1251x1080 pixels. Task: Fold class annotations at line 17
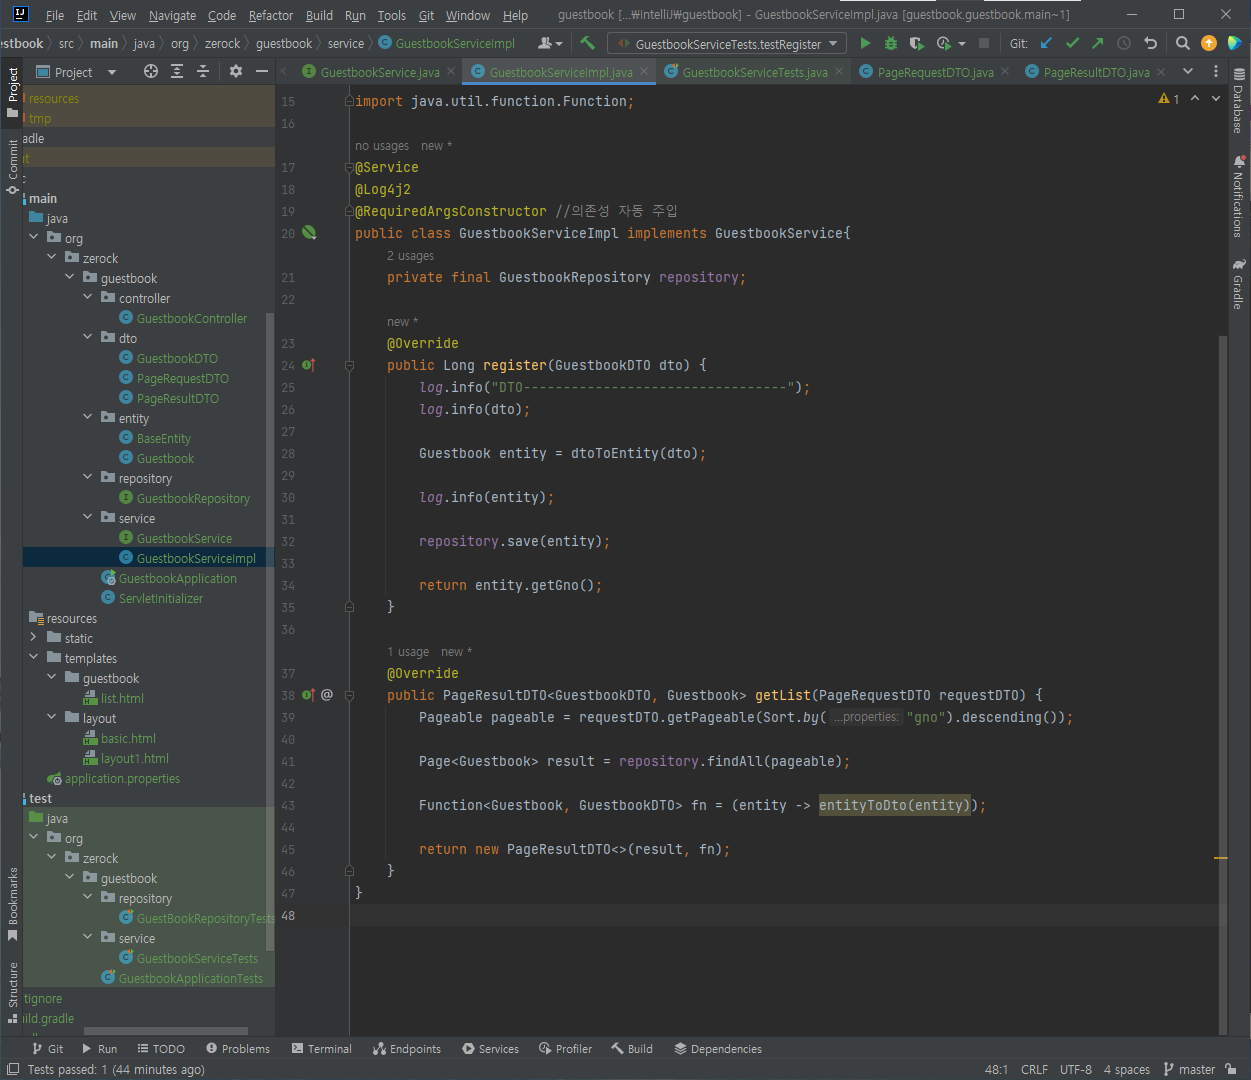point(349,167)
